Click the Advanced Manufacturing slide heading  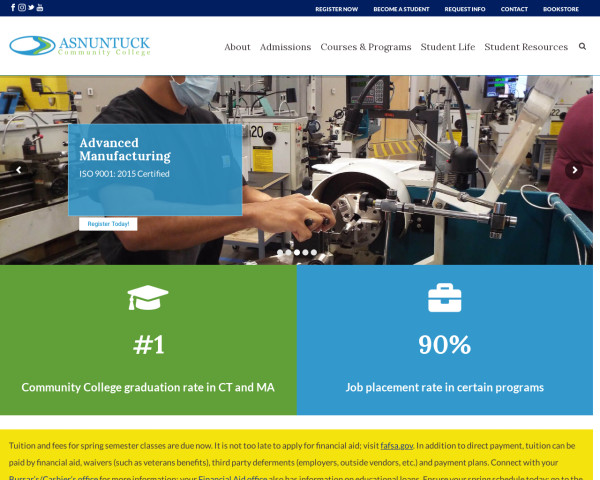pyautogui.click(x=125, y=150)
